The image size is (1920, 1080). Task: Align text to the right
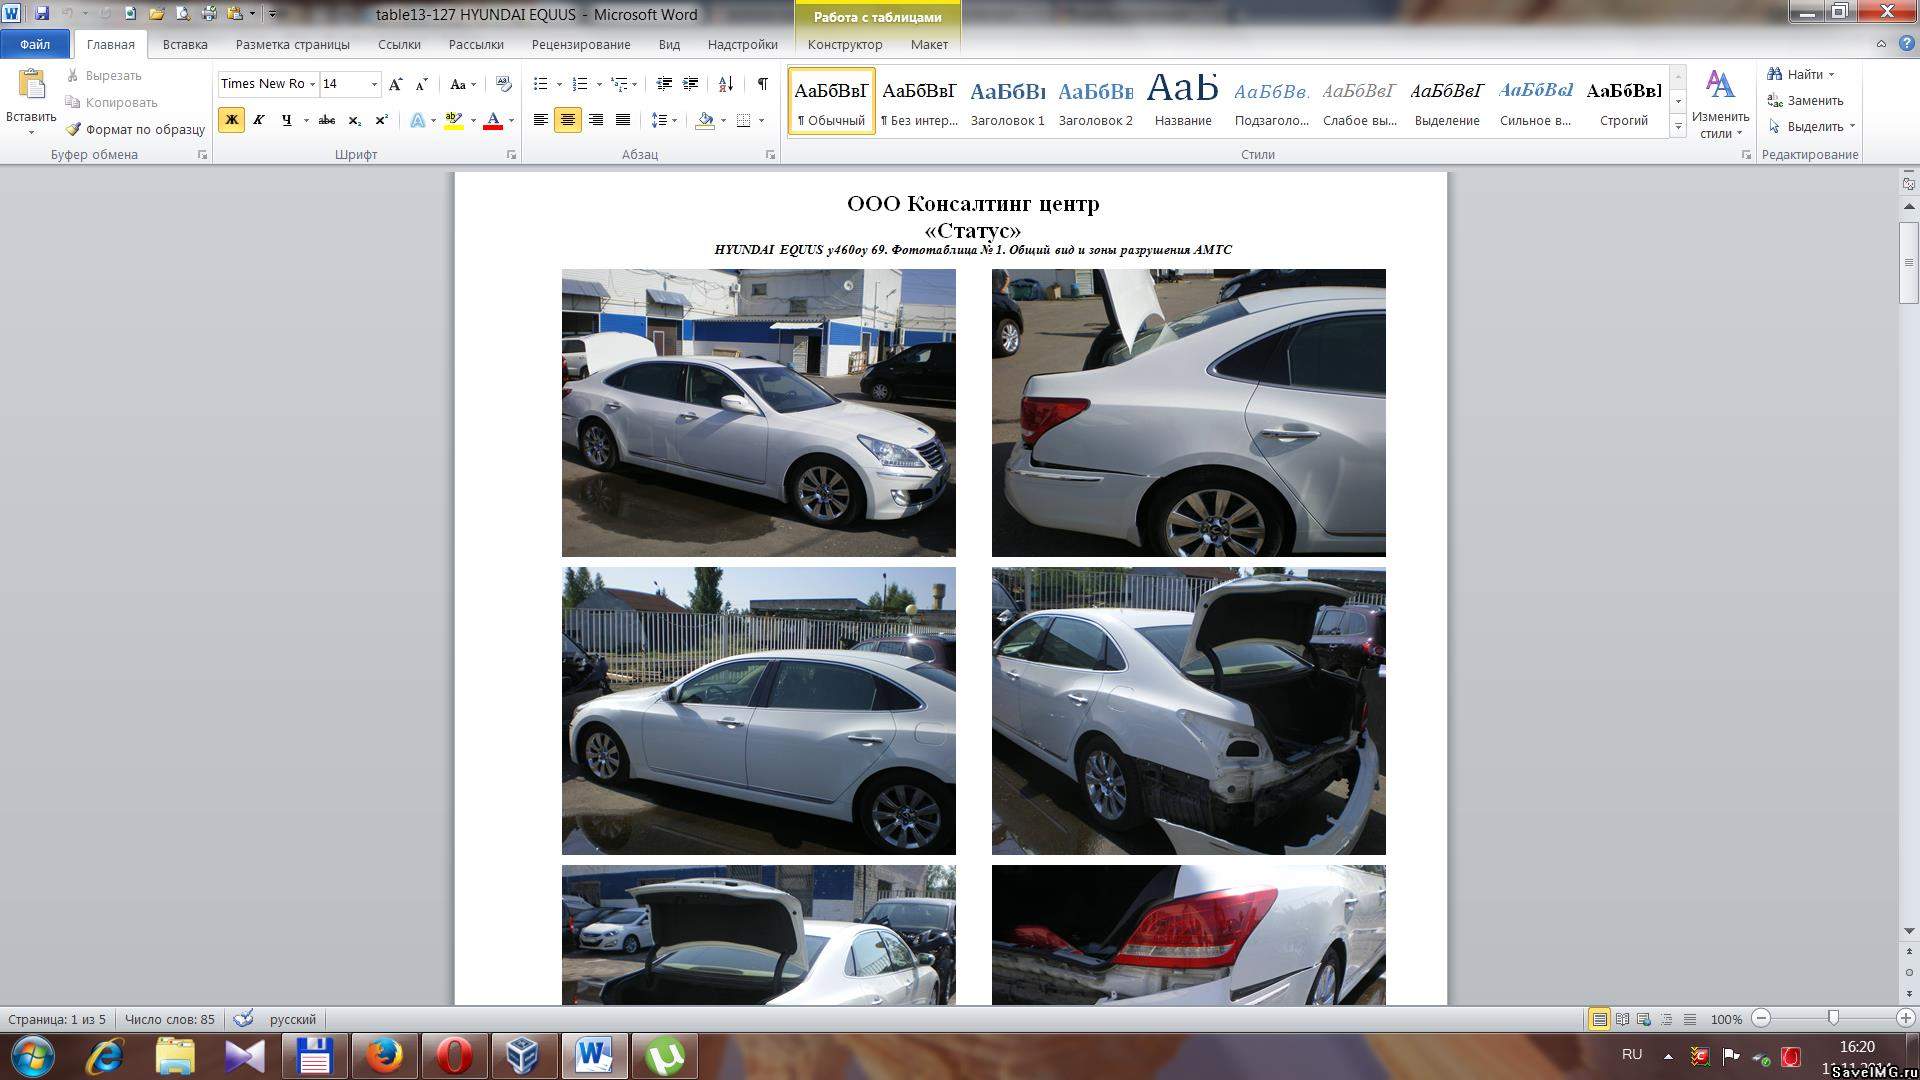point(596,120)
